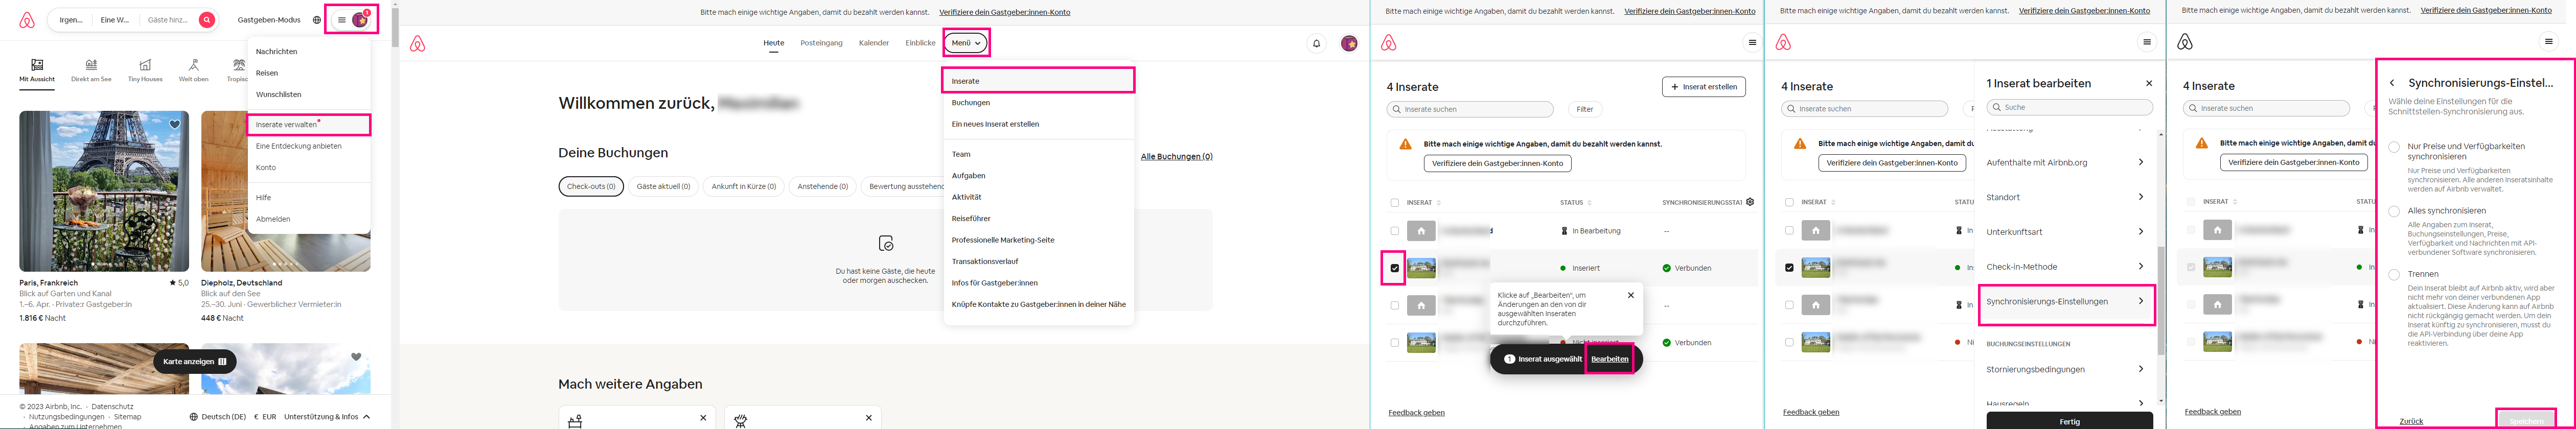Check the last Verbunden listing checkbox
2576x429 pixels.
point(1395,343)
